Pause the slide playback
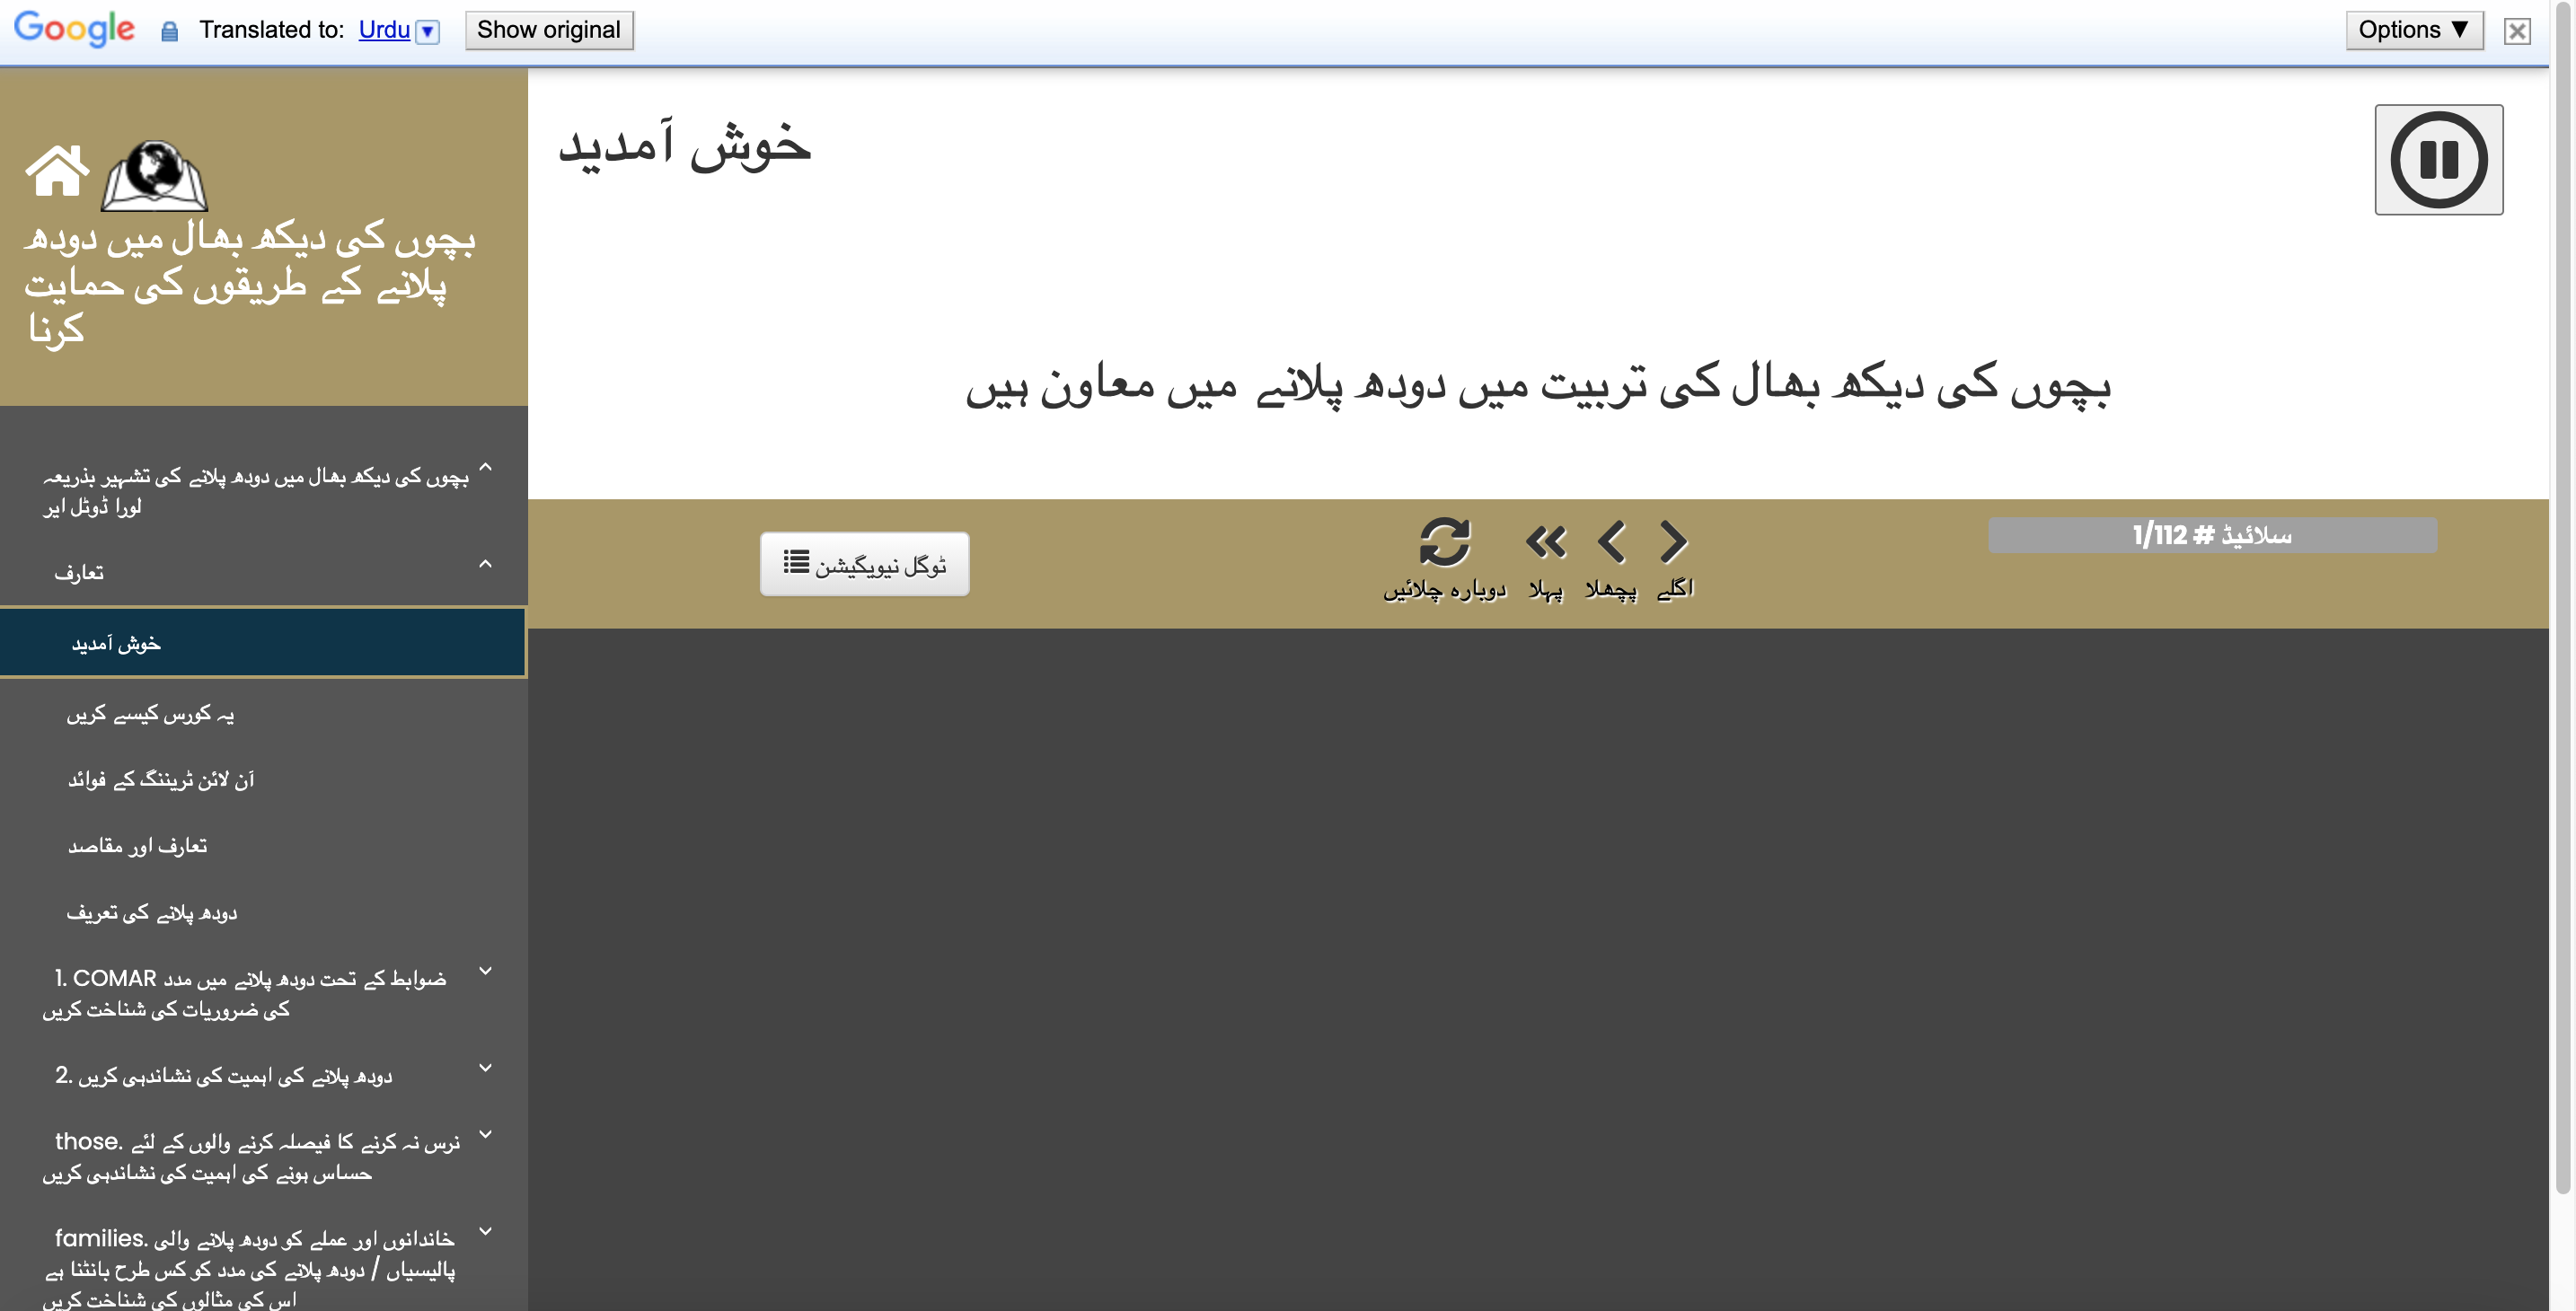2576x1311 pixels. click(x=2438, y=160)
